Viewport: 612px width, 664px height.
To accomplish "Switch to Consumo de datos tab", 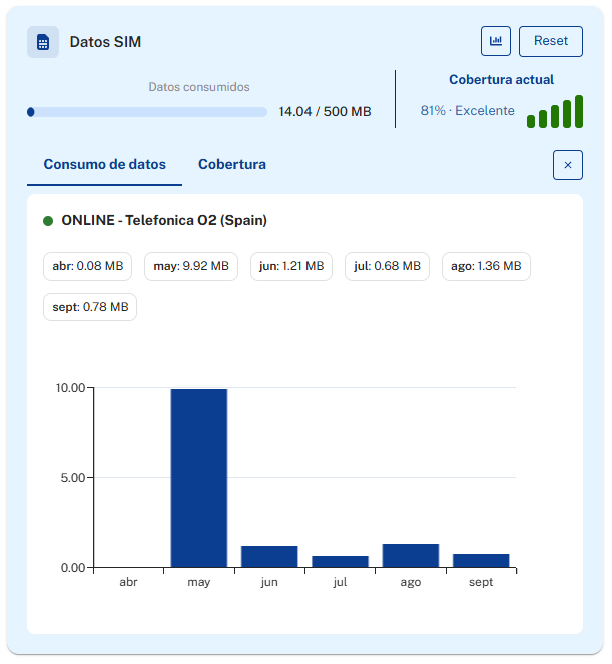I will [105, 165].
